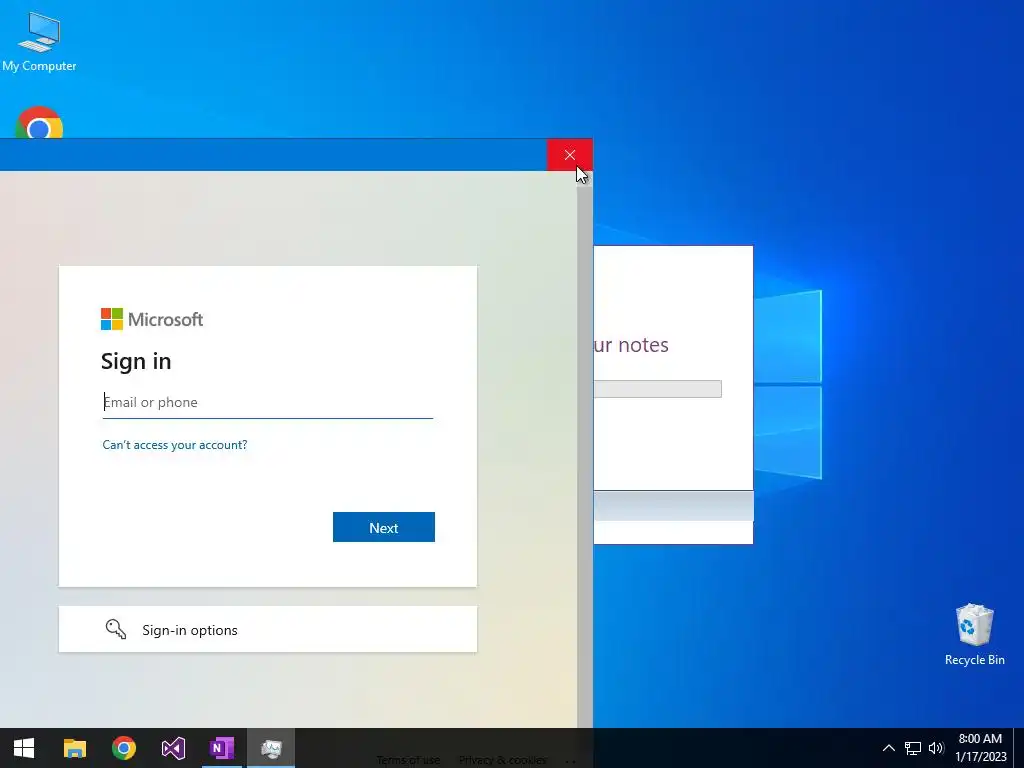Open Visual Studio from the taskbar
The image size is (1024, 768).
(x=173, y=748)
